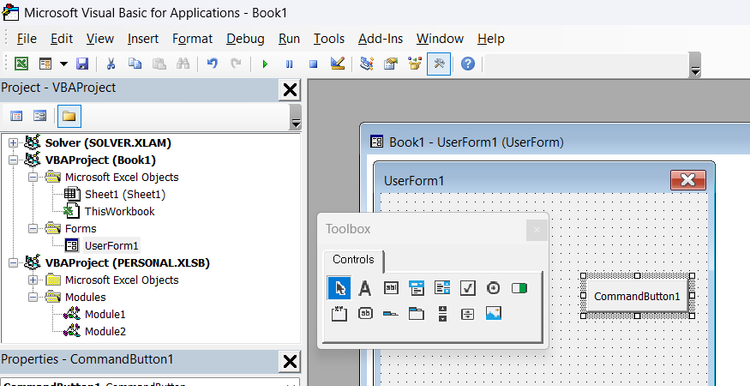Pick Label control in Toolbox

[x=365, y=288]
